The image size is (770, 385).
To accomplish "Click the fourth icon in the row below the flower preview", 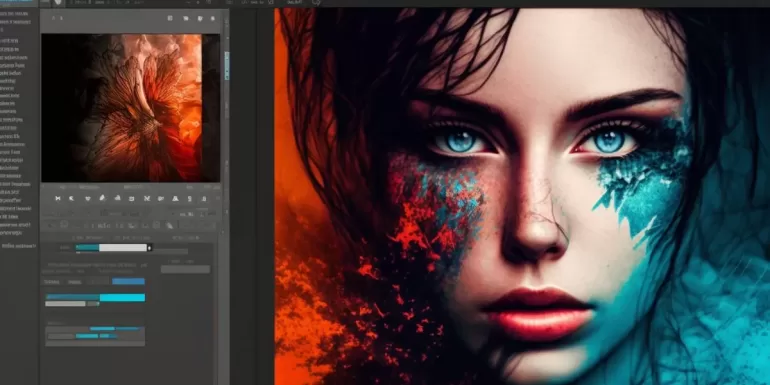I will (102, 198).
